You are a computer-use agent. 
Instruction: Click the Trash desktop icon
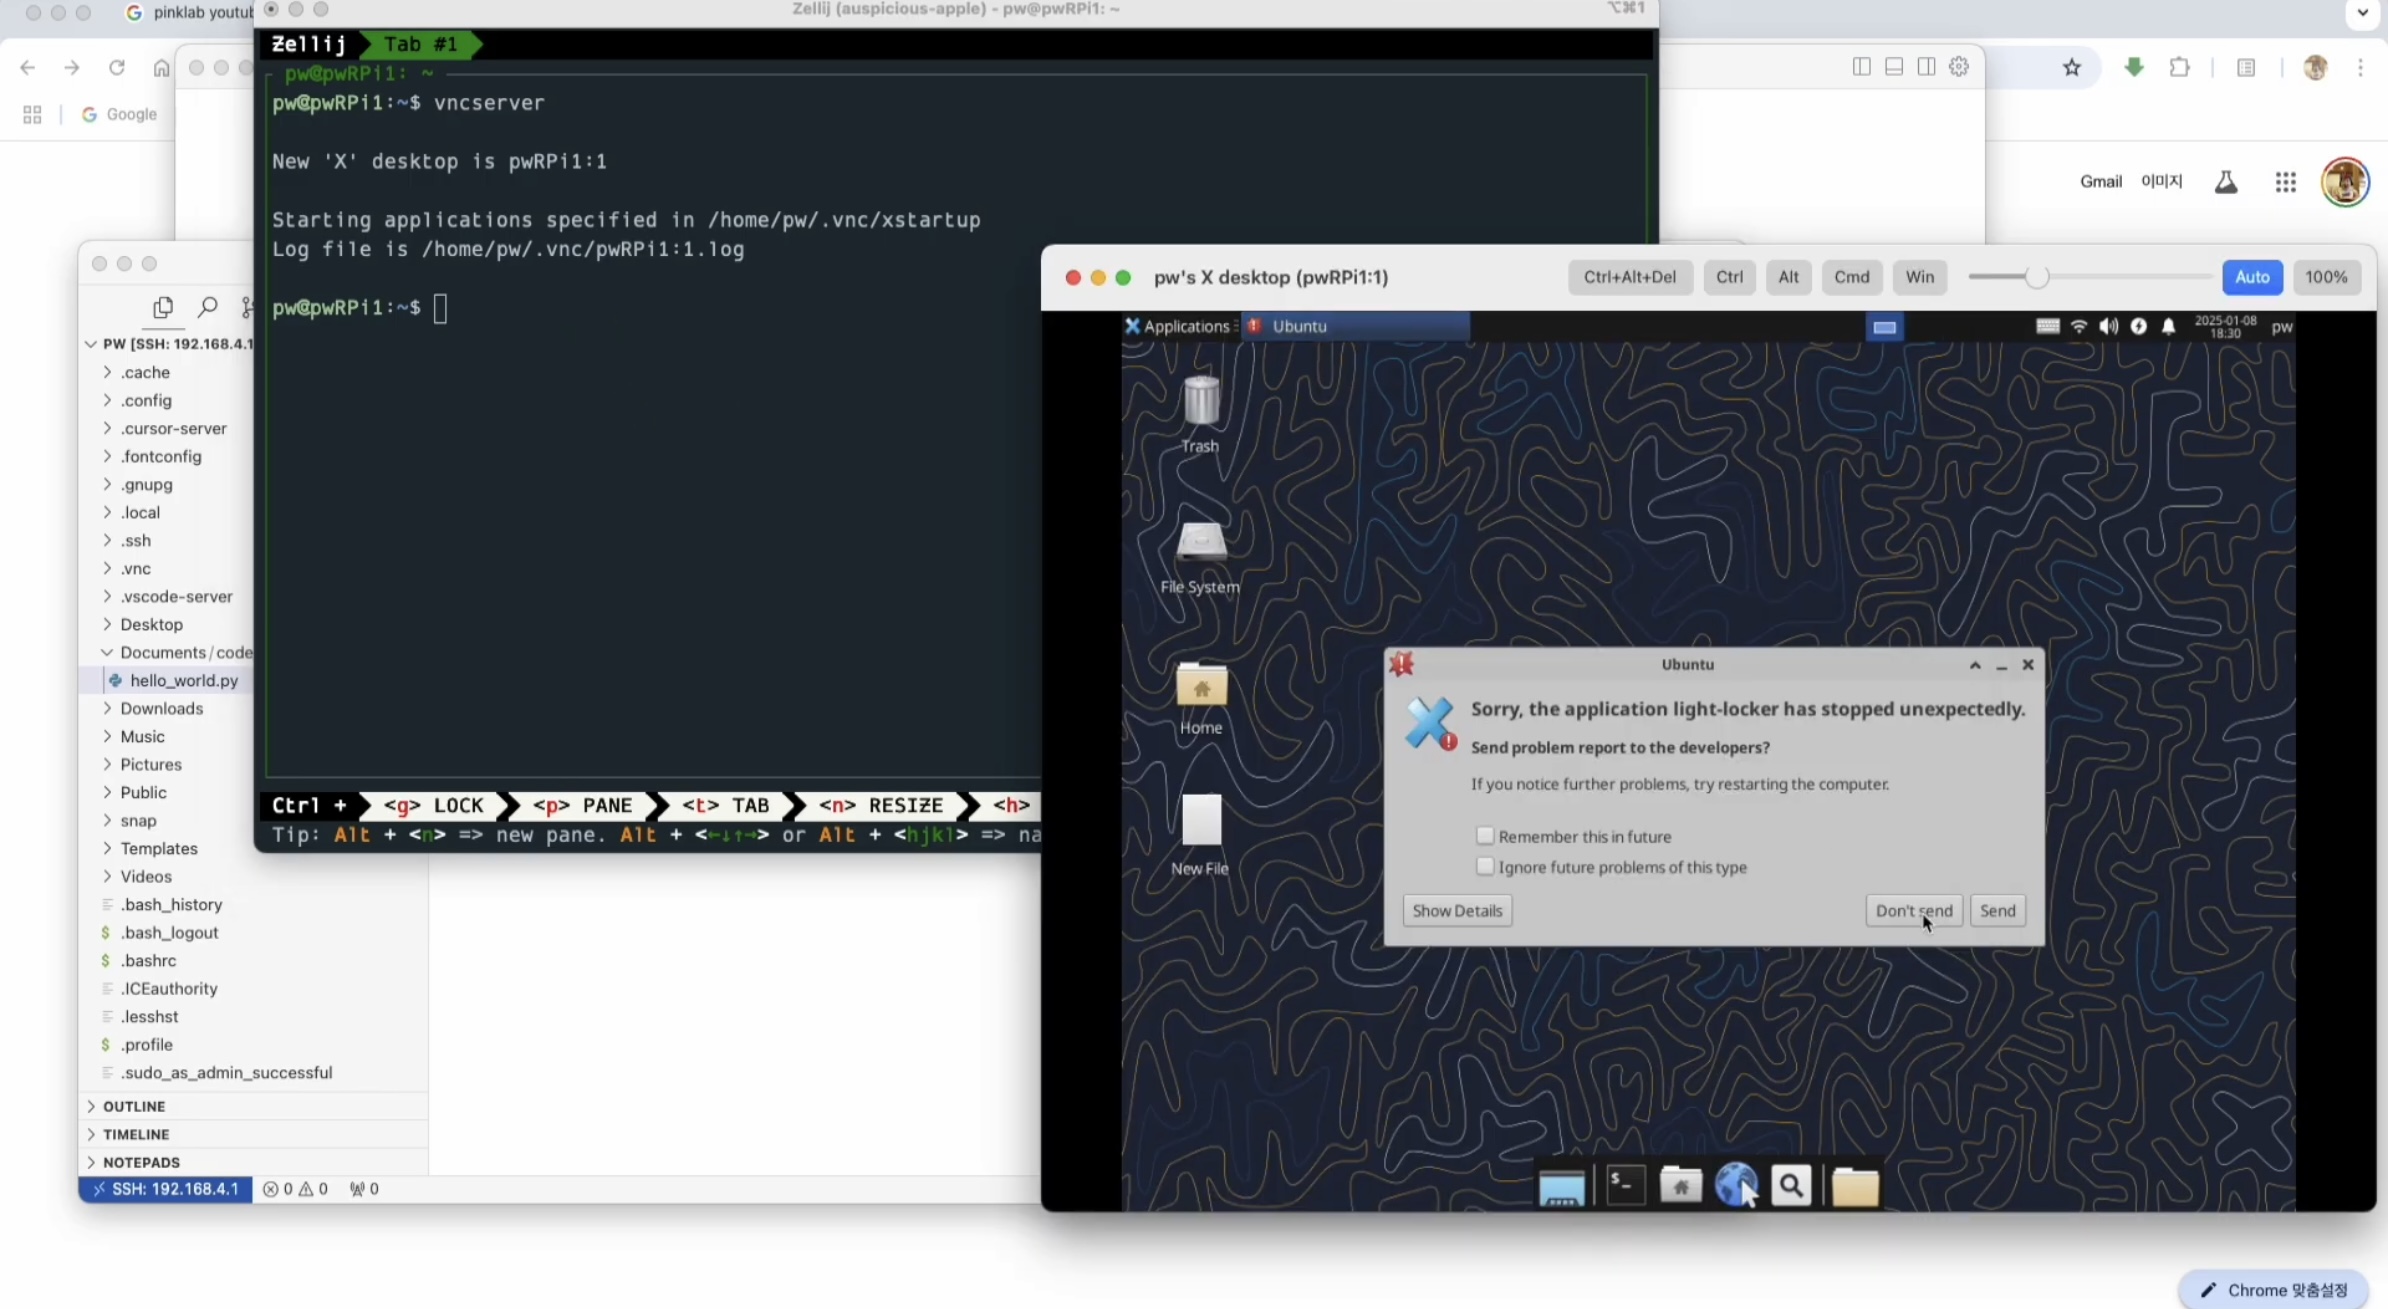click(x=1200, y=402)
